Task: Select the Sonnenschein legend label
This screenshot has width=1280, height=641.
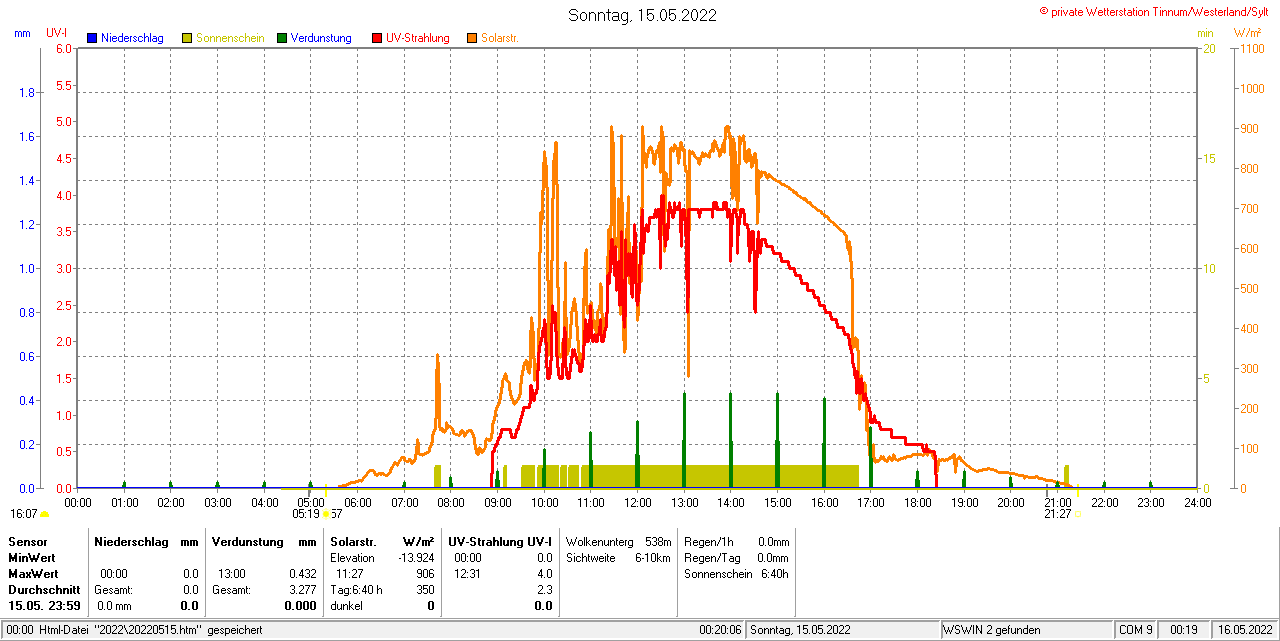Action: [230, 38]
